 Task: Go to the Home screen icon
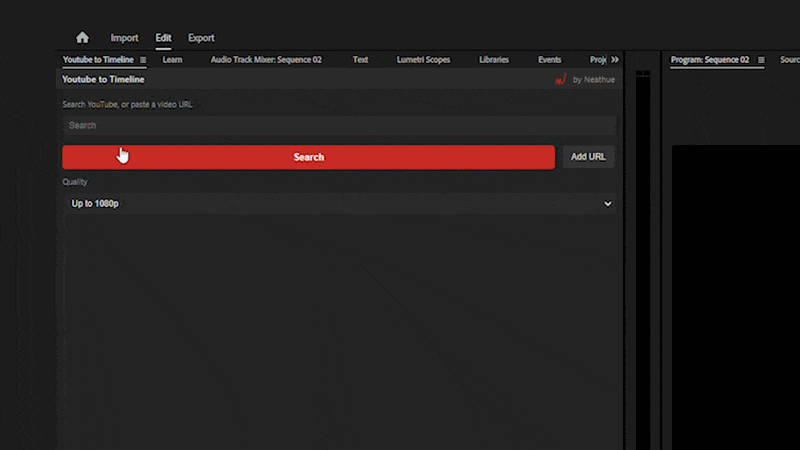coord(82,38)
